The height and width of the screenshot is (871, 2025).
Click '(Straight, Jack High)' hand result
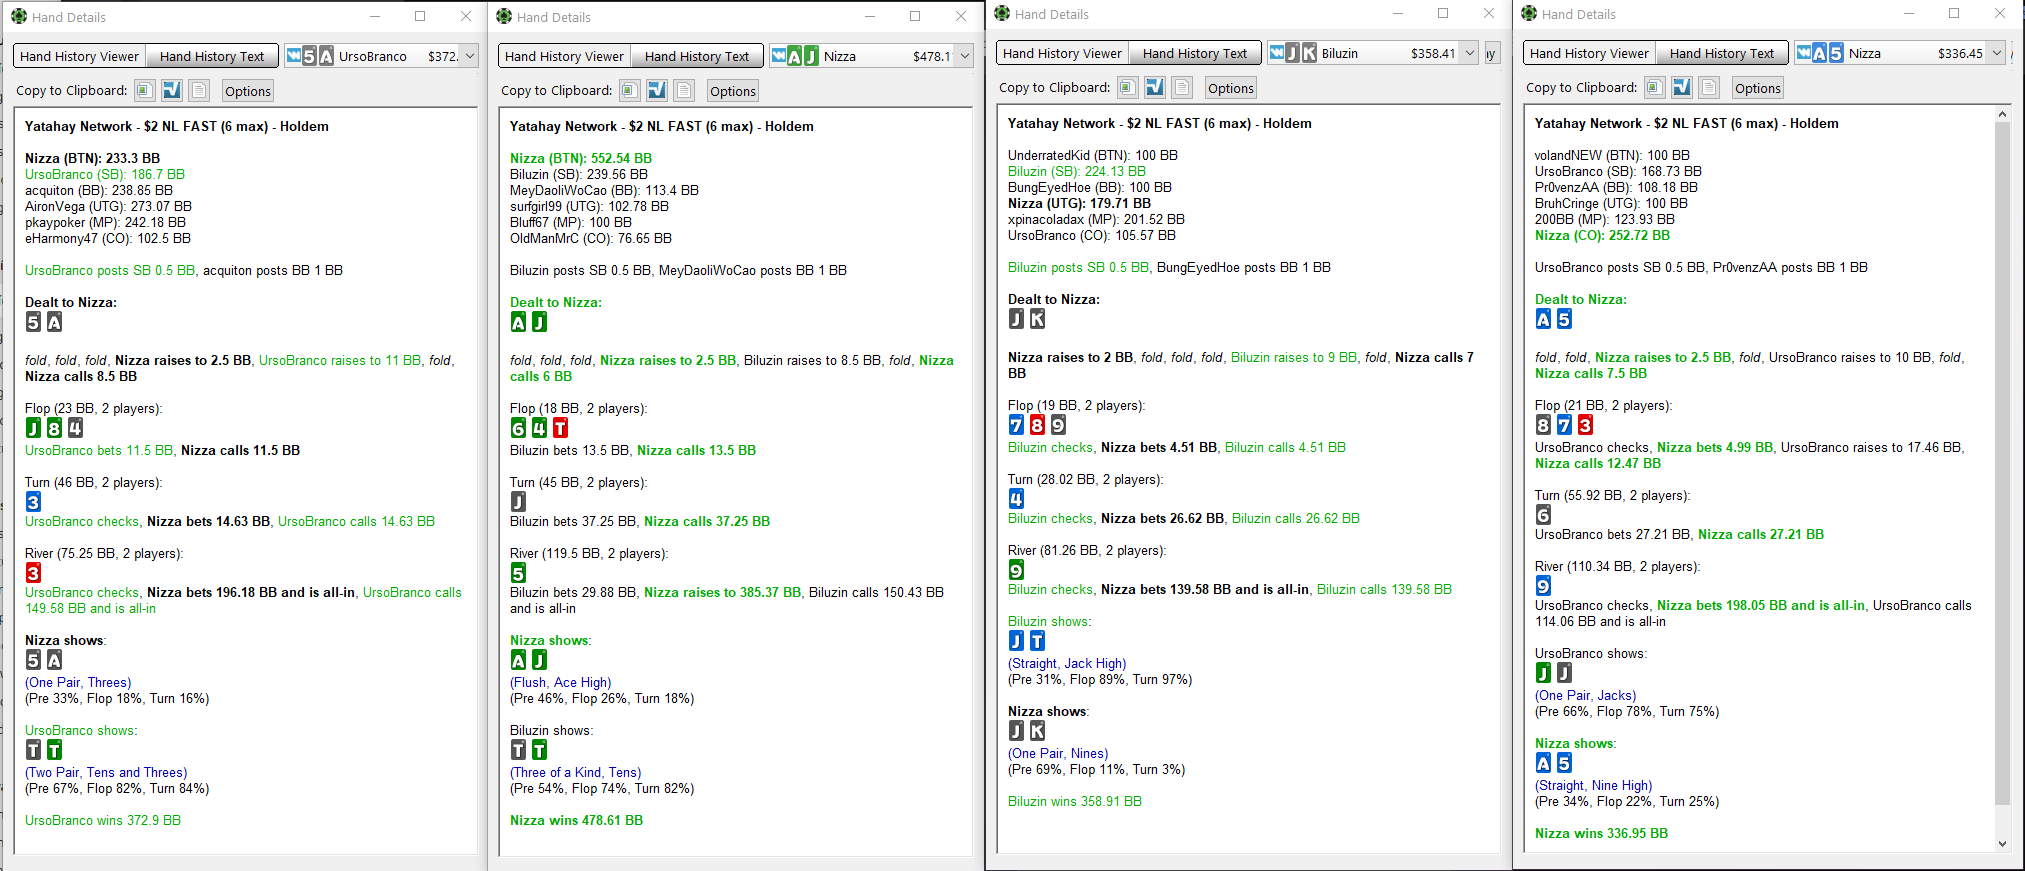click(x=1067, y=663)
